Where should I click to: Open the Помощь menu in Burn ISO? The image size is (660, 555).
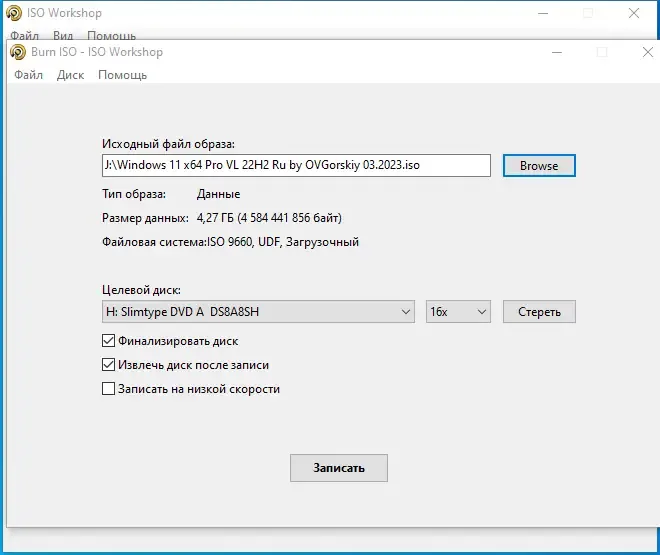[122, 75]
